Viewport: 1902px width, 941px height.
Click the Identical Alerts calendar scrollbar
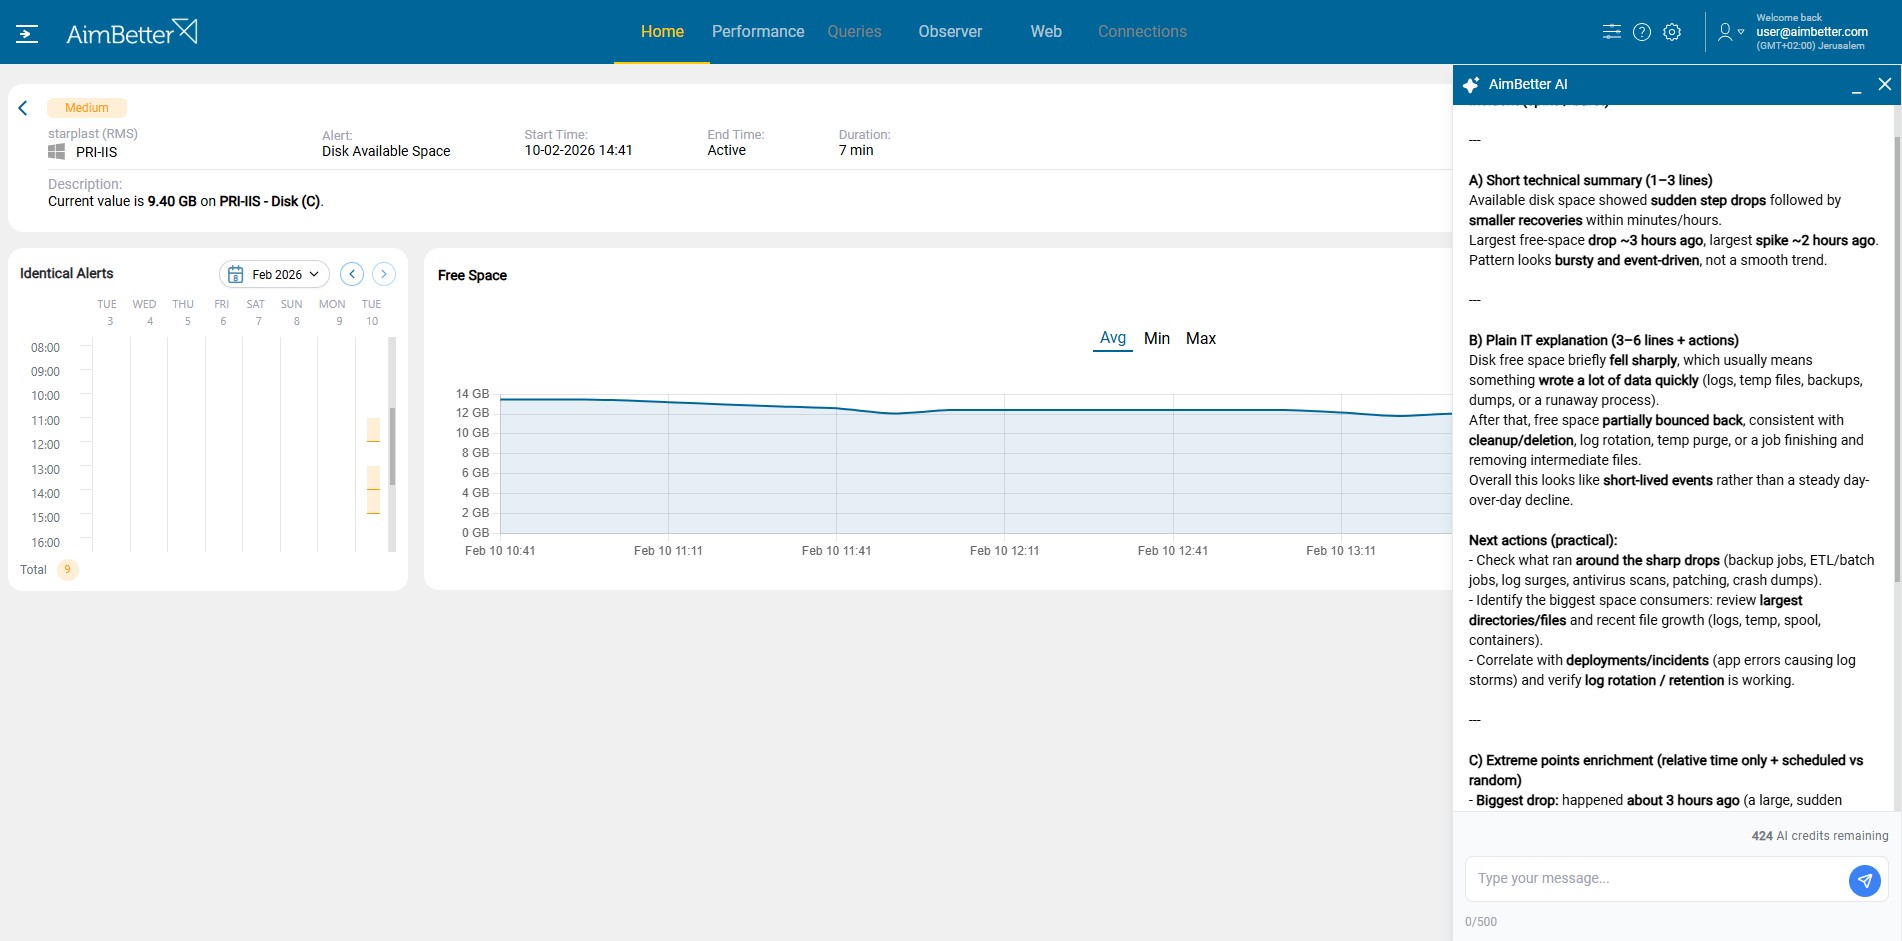392,445
